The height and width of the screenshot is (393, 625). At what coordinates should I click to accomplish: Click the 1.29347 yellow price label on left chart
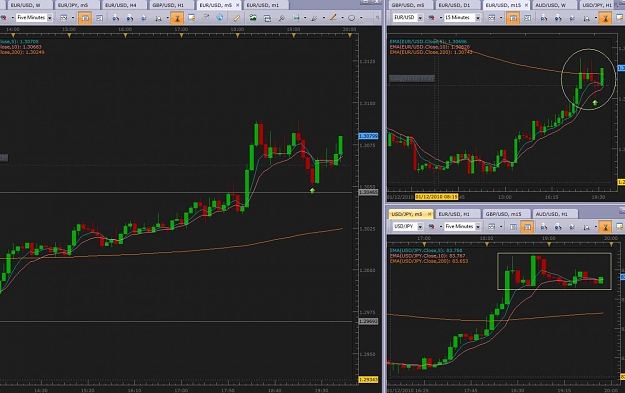[368, 379]
